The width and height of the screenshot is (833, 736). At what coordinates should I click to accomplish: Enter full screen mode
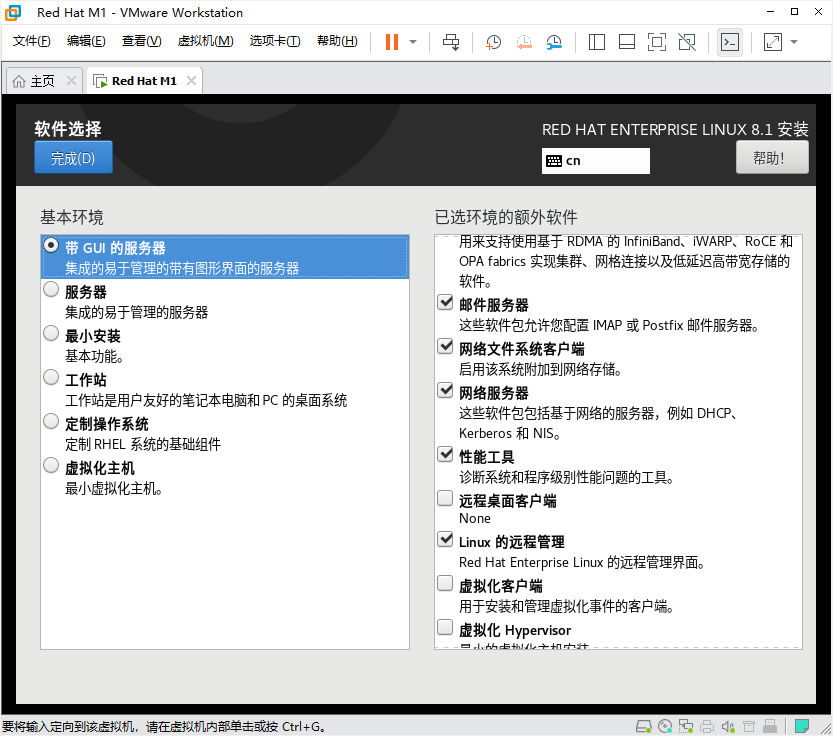click(x=657, y=42)
